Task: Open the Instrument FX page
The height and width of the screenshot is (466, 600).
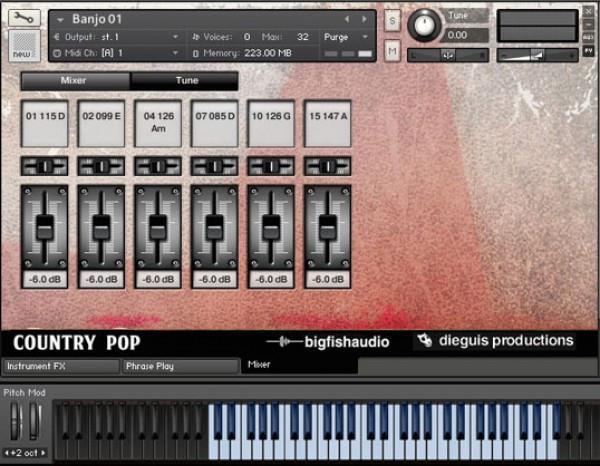Action: pyautogui.click(x=60, y=366)
